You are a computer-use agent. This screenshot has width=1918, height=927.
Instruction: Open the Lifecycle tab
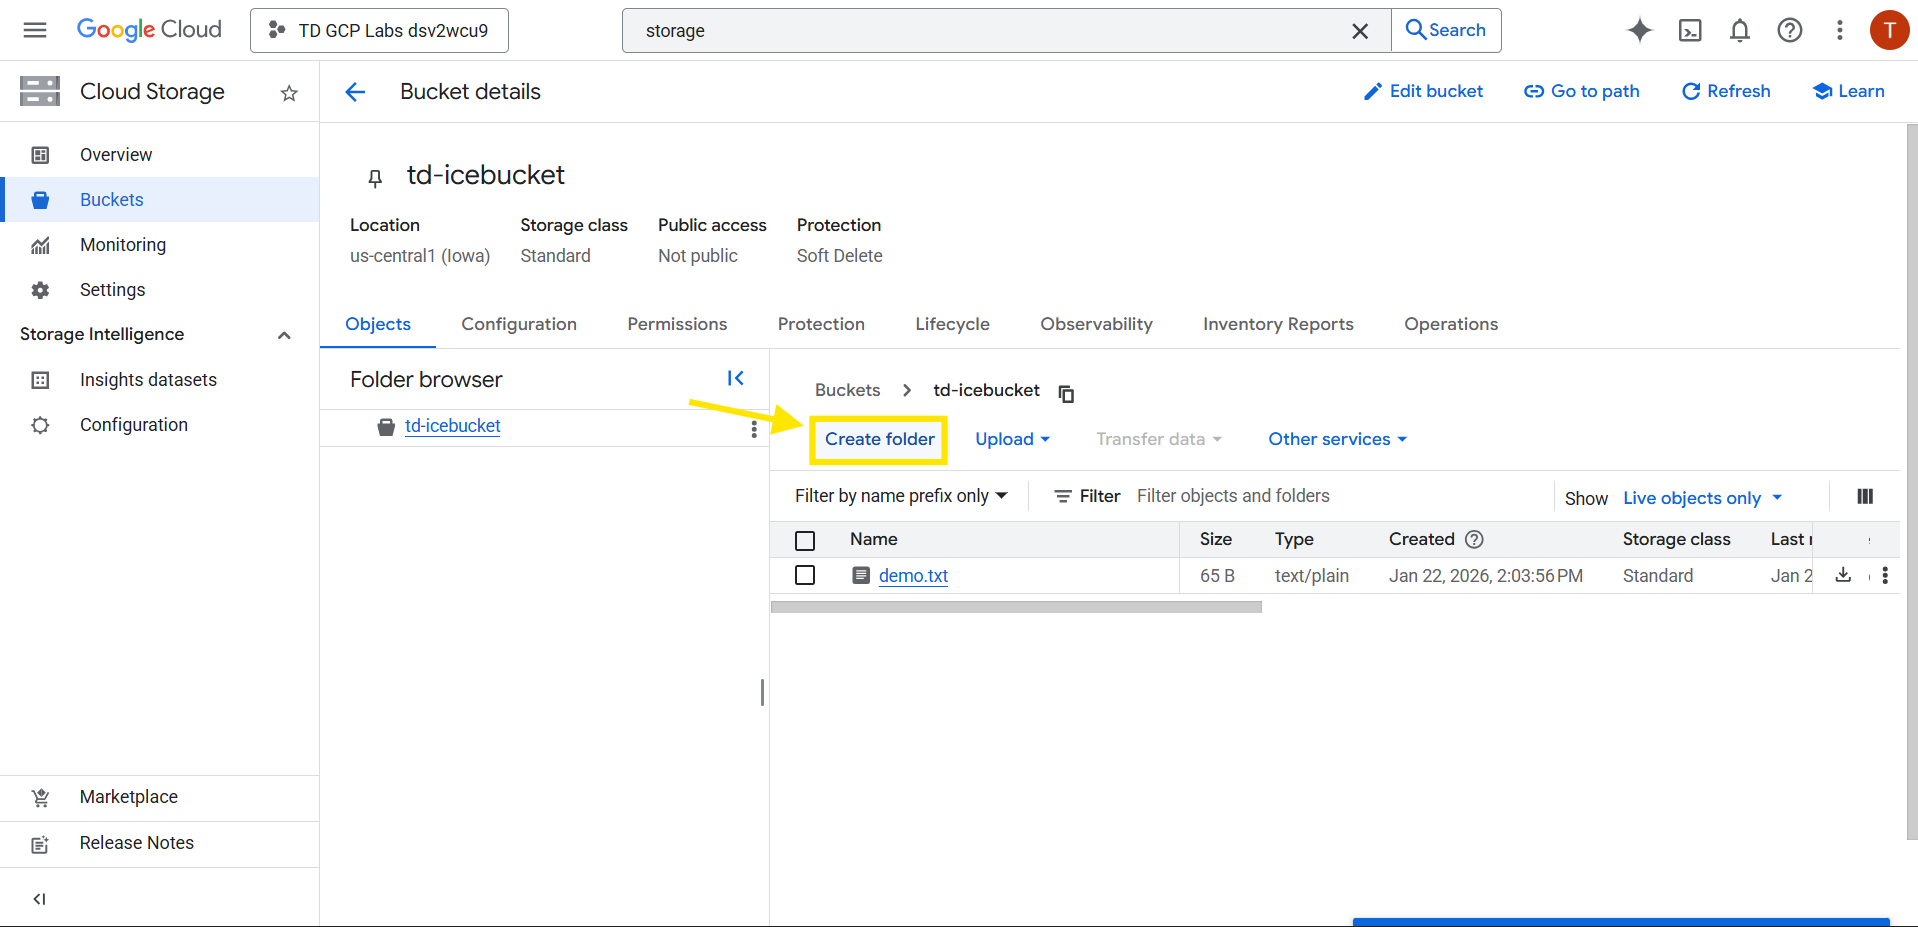[952, 324]
